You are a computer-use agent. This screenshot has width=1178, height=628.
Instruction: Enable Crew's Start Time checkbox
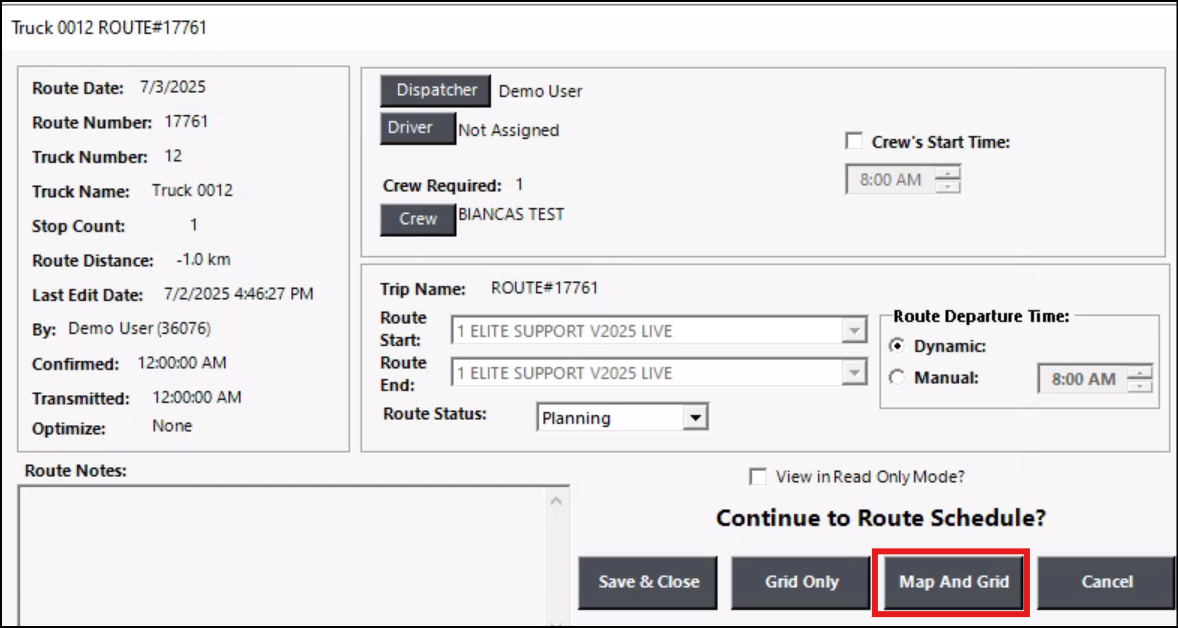(x=855, y=142)
